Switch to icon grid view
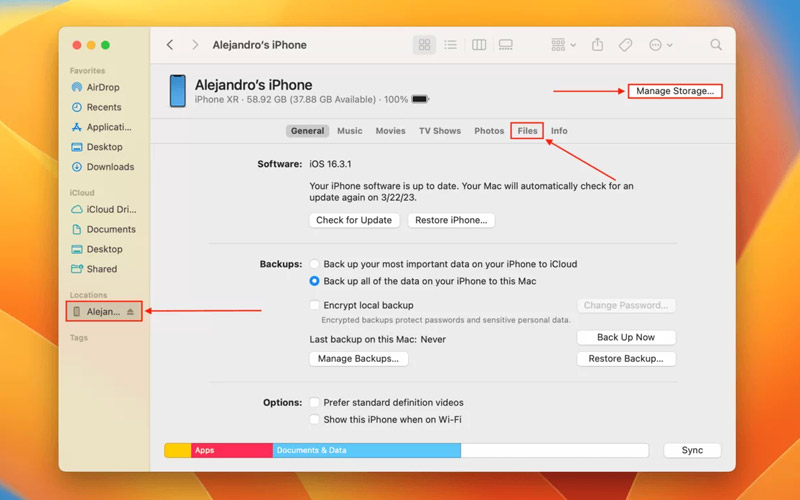This screenshot has height=500, width=800. click(425, 45)
